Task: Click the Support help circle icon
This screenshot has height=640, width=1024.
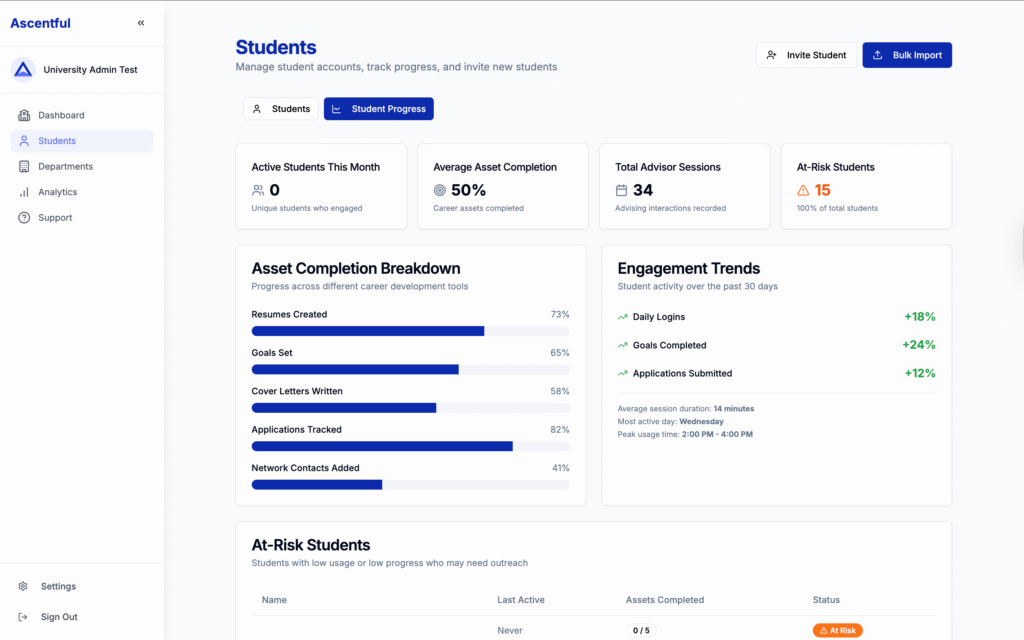Action: click(x=24, y=218)
